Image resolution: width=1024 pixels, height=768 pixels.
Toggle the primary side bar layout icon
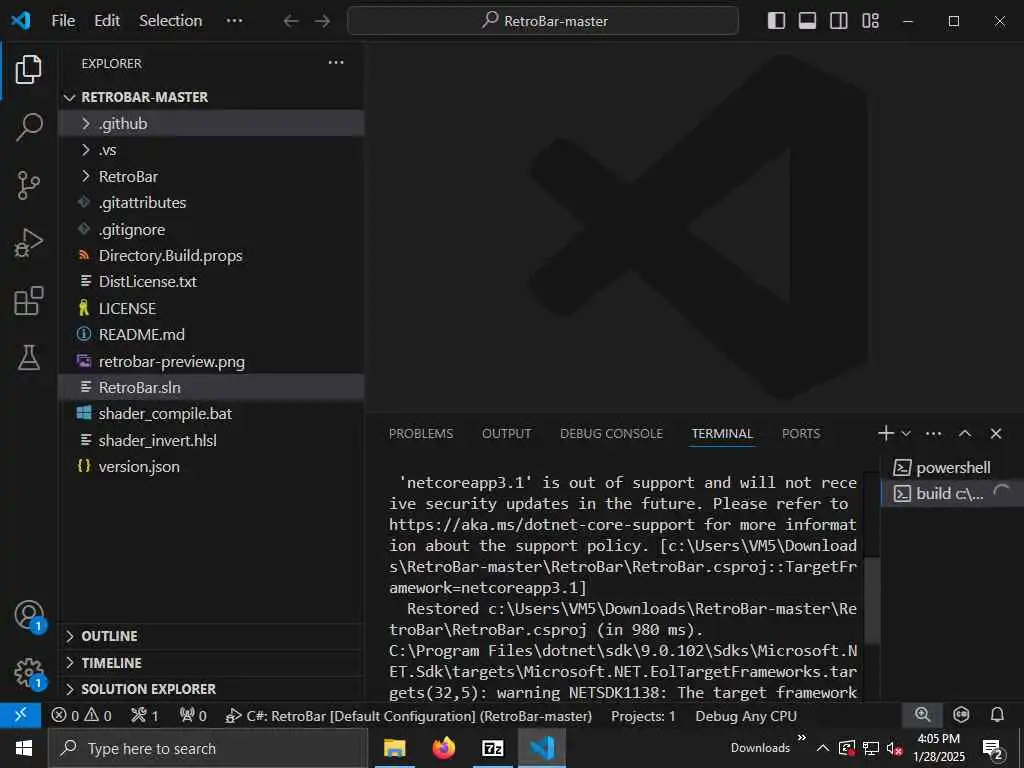coord(776,21)
